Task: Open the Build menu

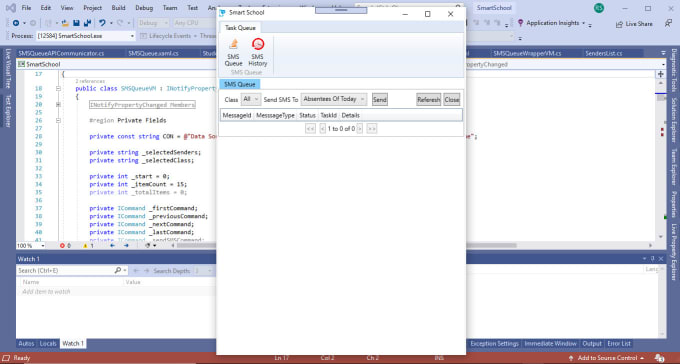Action: (118, 8)
